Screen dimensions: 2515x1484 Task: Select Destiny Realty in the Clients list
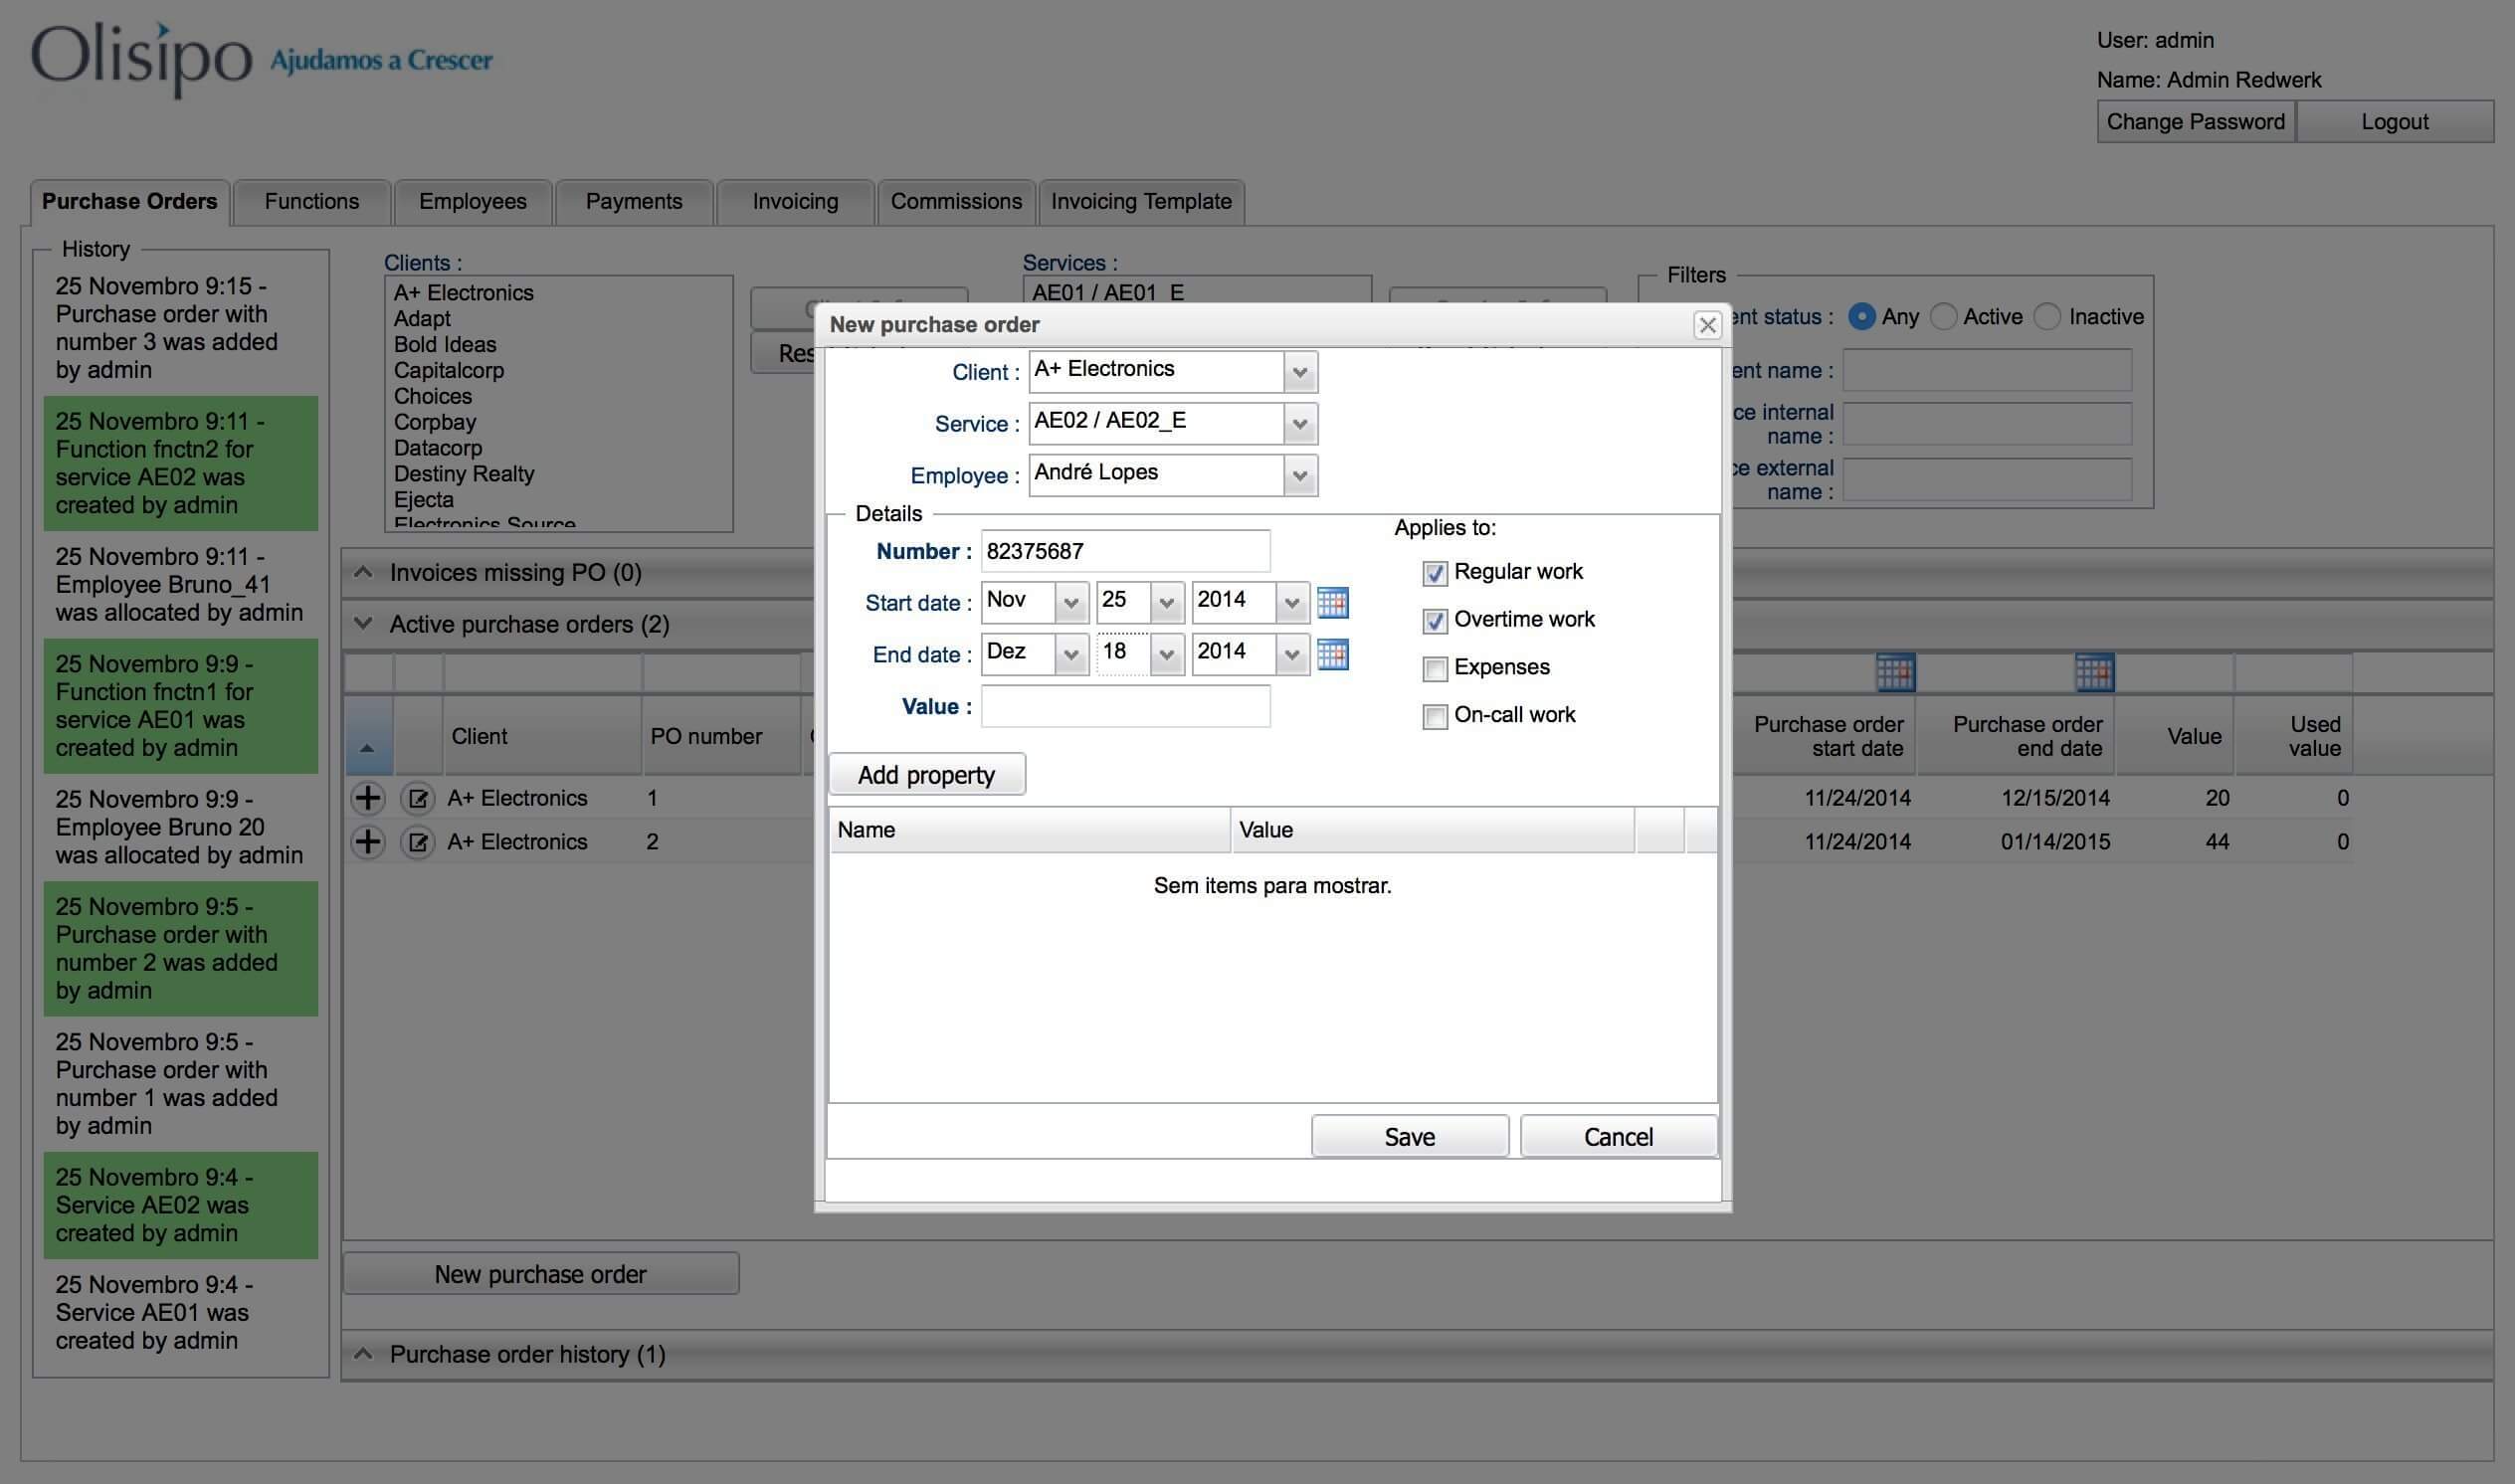464,474
